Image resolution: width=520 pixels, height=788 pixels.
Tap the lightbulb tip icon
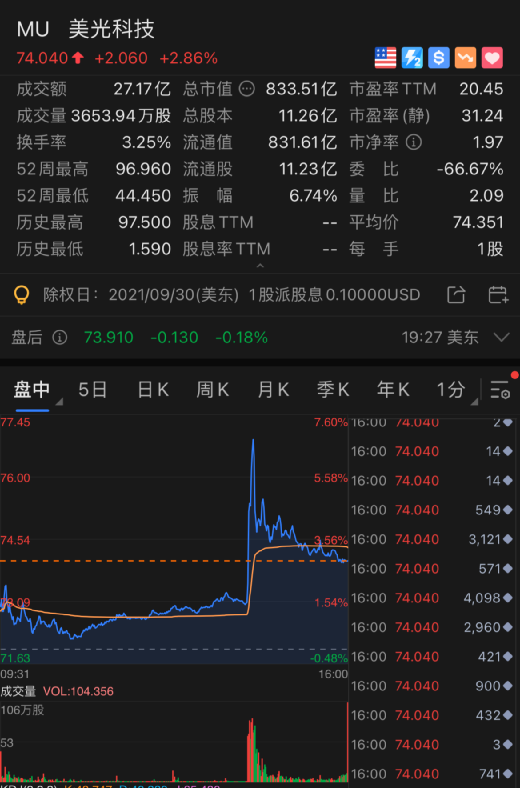coord(21,295)
